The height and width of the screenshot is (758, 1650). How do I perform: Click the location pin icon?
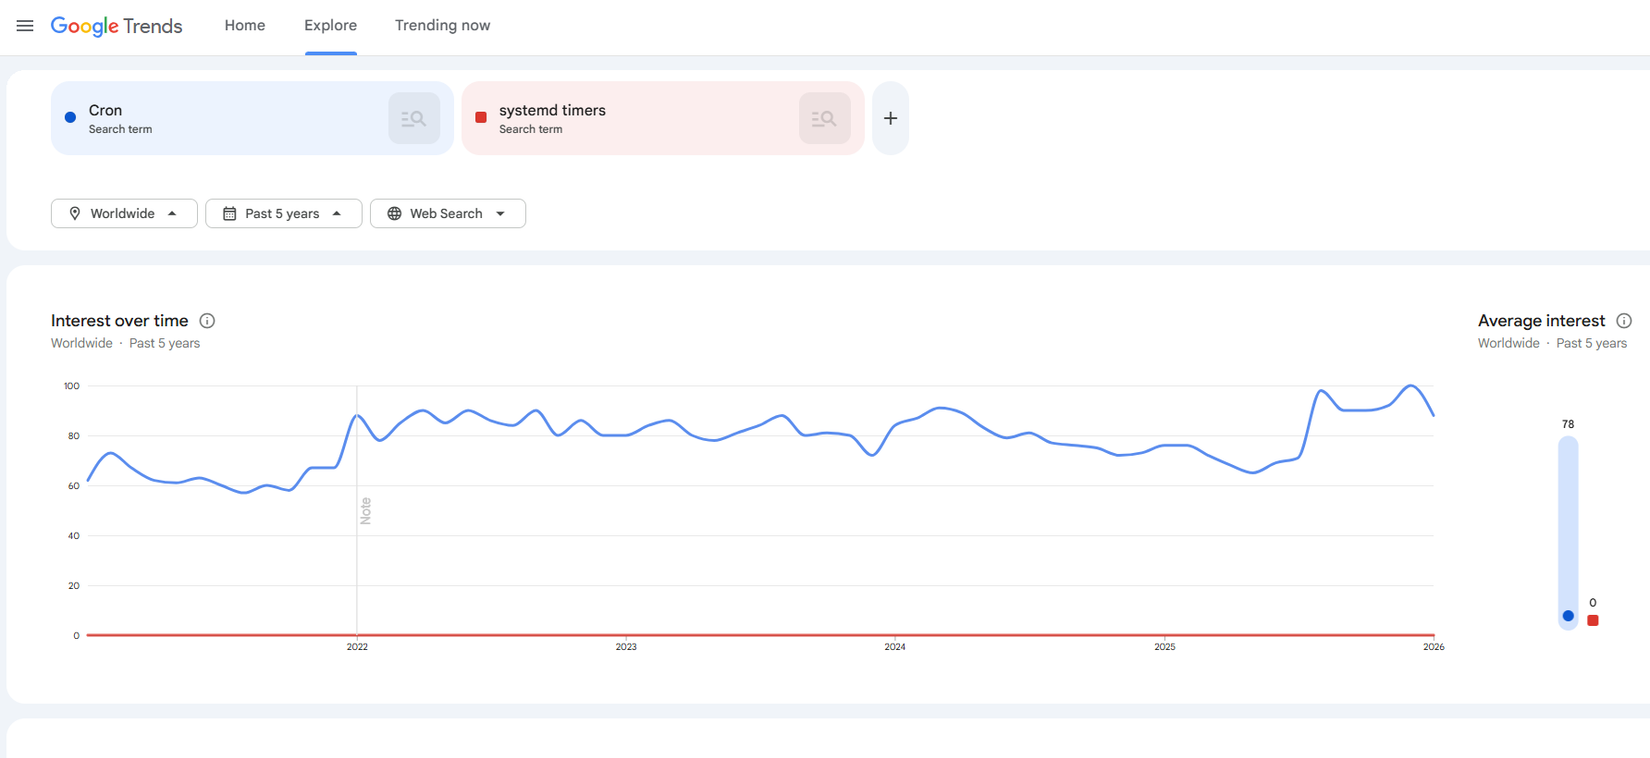pyautogui.click(x=75, y=213)
